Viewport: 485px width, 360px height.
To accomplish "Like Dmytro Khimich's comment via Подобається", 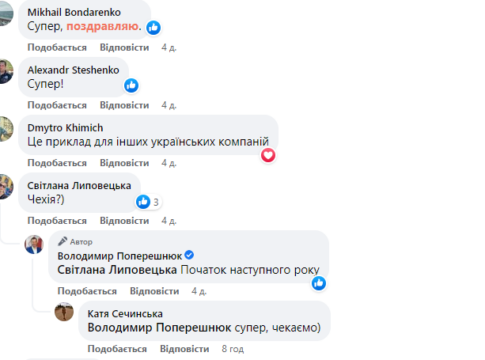I will 57,163.
